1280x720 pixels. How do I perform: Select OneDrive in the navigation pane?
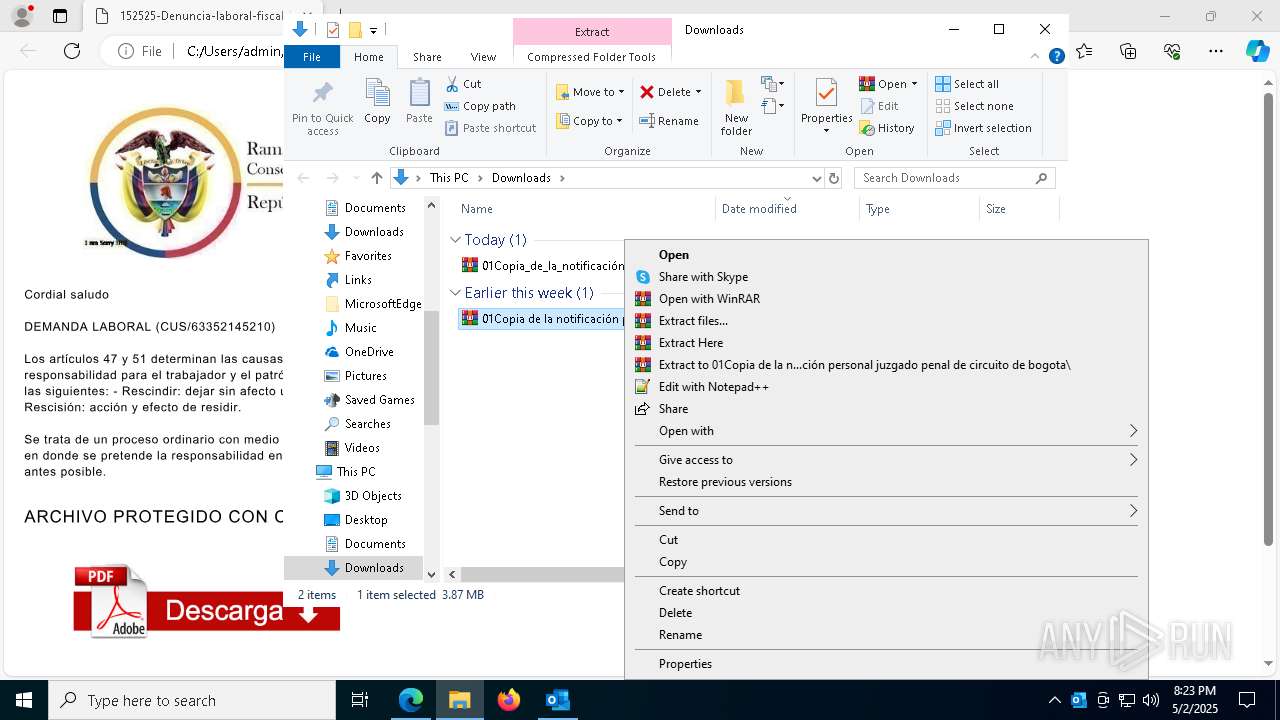368,352
